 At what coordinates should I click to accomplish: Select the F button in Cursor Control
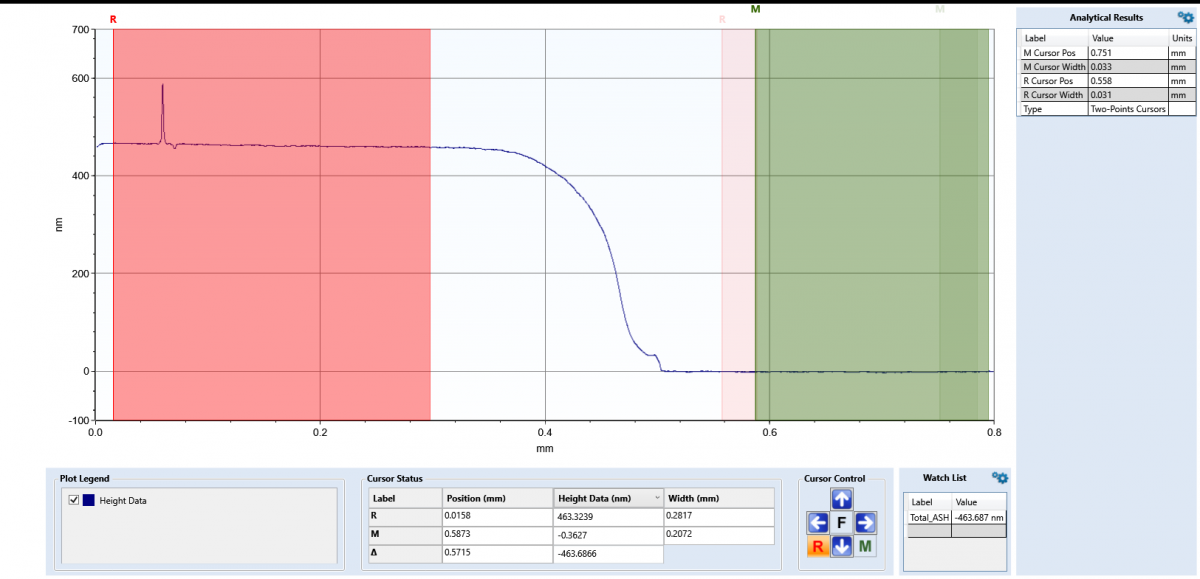click(842, 522)
